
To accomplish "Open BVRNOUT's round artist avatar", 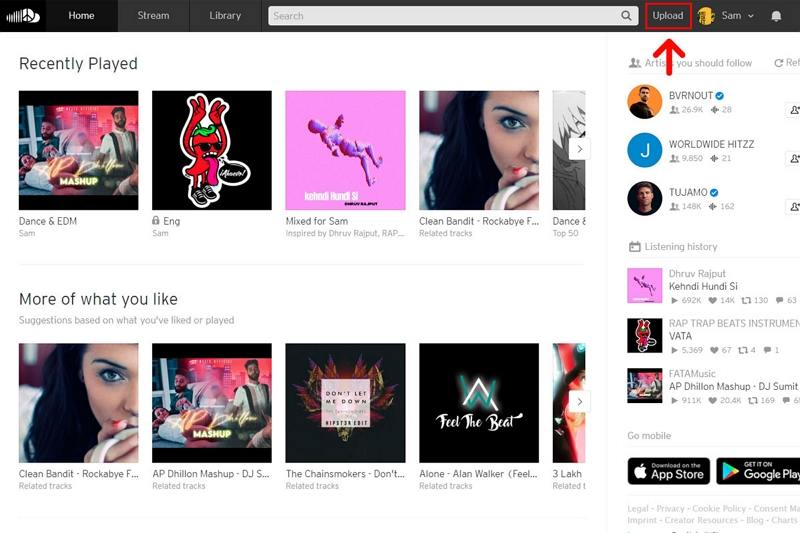I will [644, 101].
